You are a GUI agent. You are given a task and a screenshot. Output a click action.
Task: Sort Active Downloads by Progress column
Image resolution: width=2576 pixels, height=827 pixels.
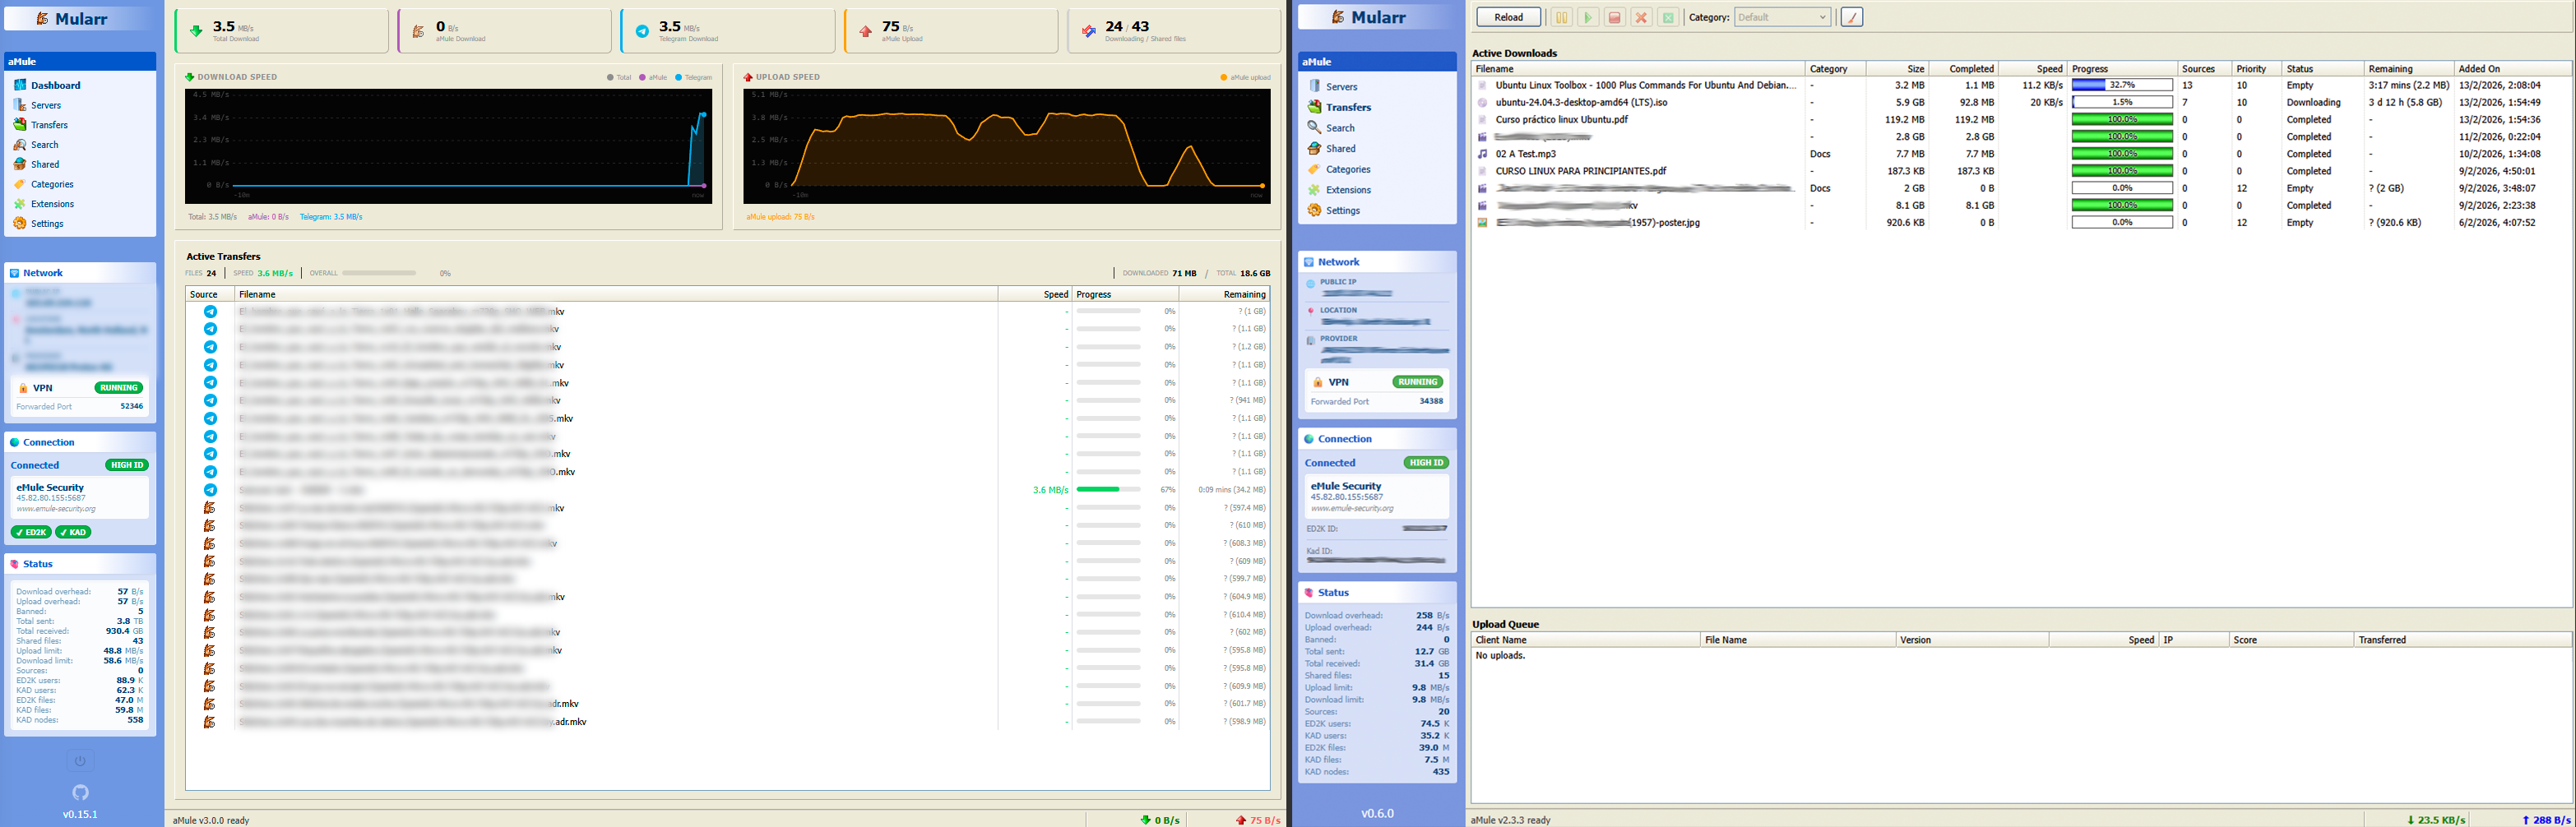[x=2121, y=69]
